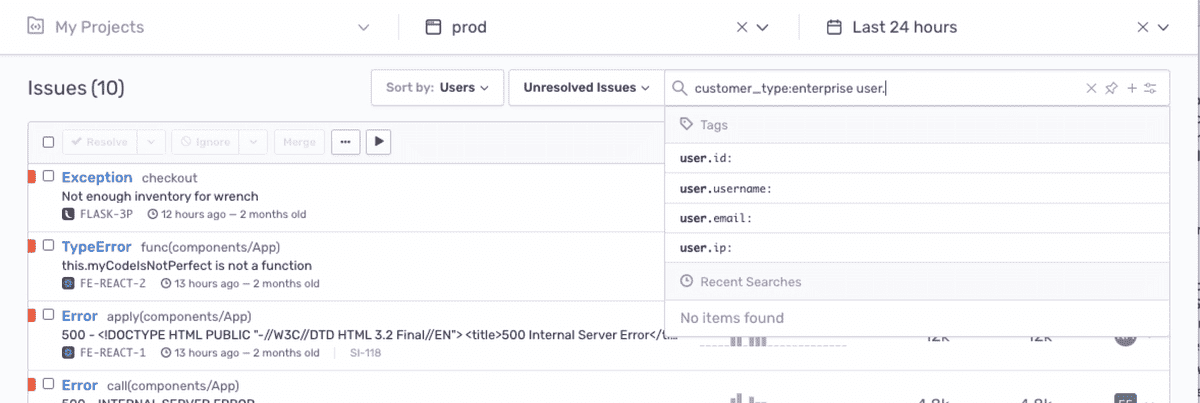
Task: Click the Resolve button
Action: click(x=99, y=142)
